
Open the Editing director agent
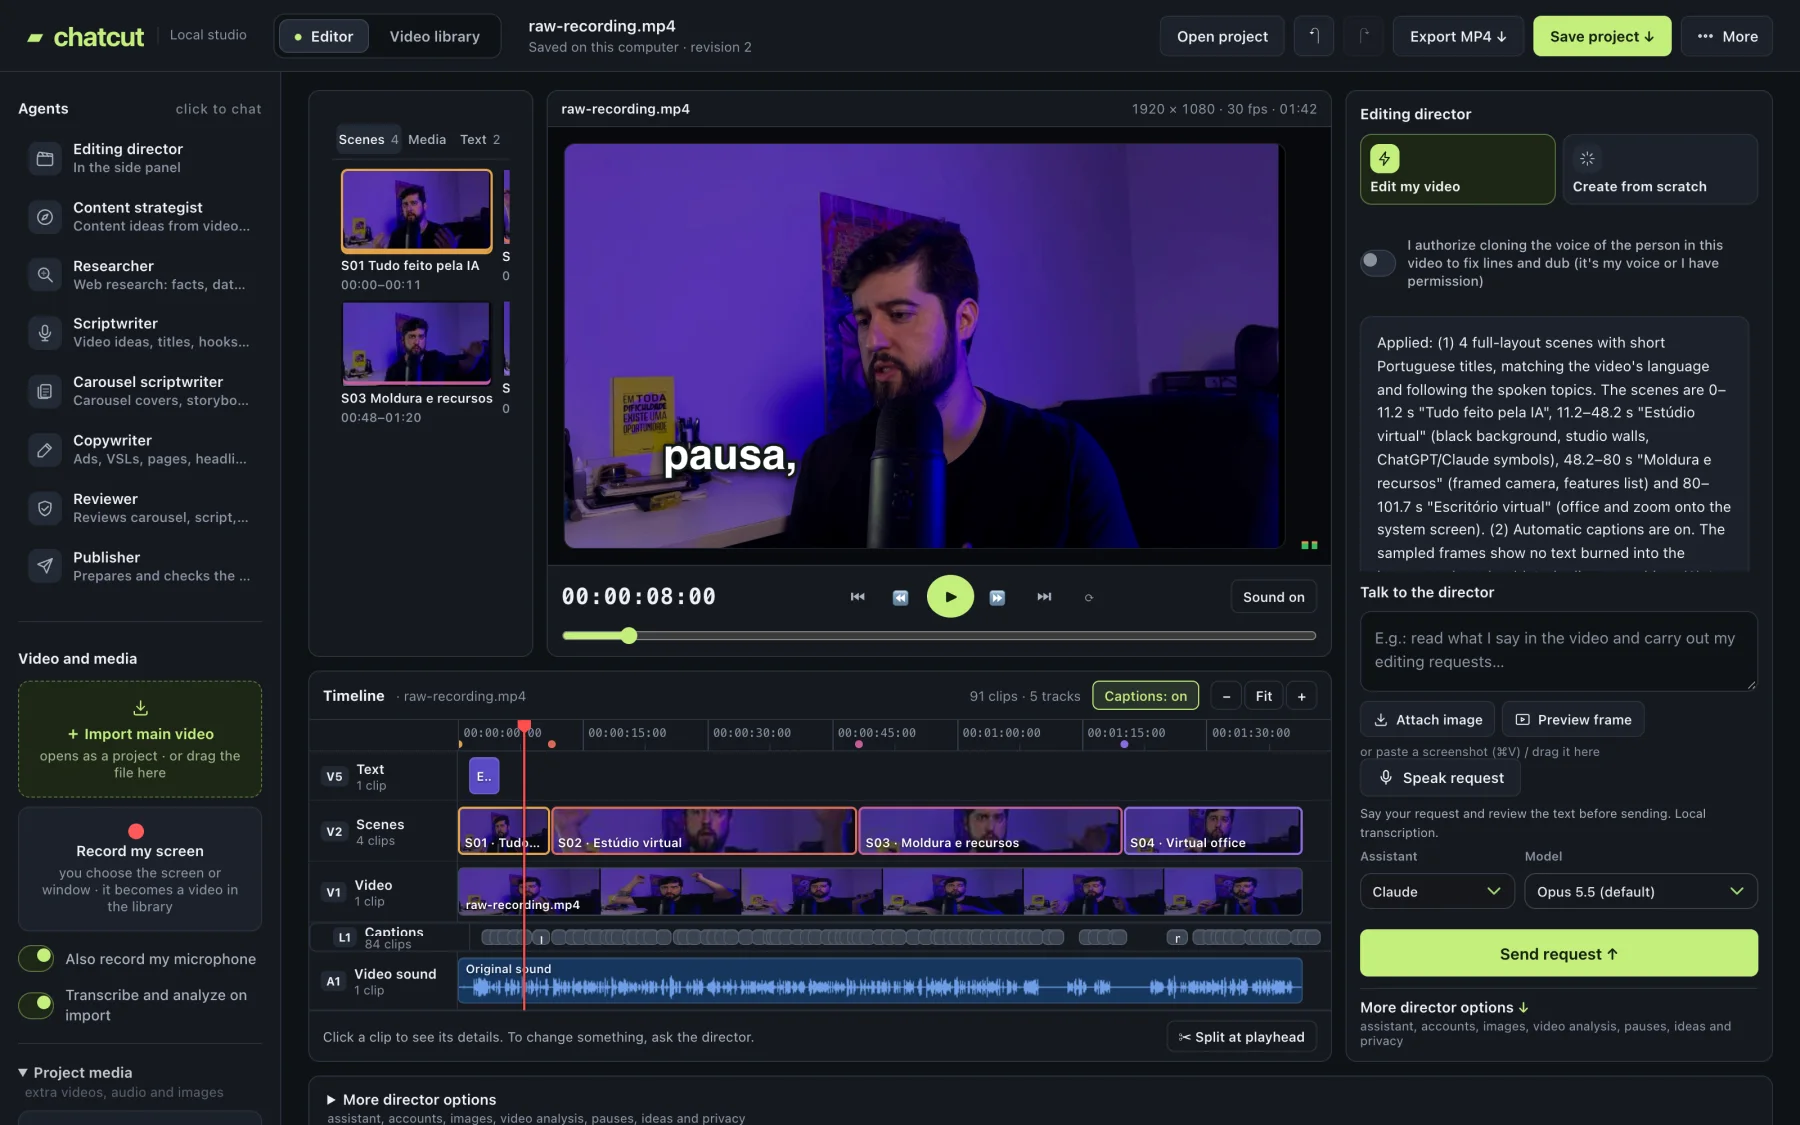pyautogui.click(x=140, y=158)
